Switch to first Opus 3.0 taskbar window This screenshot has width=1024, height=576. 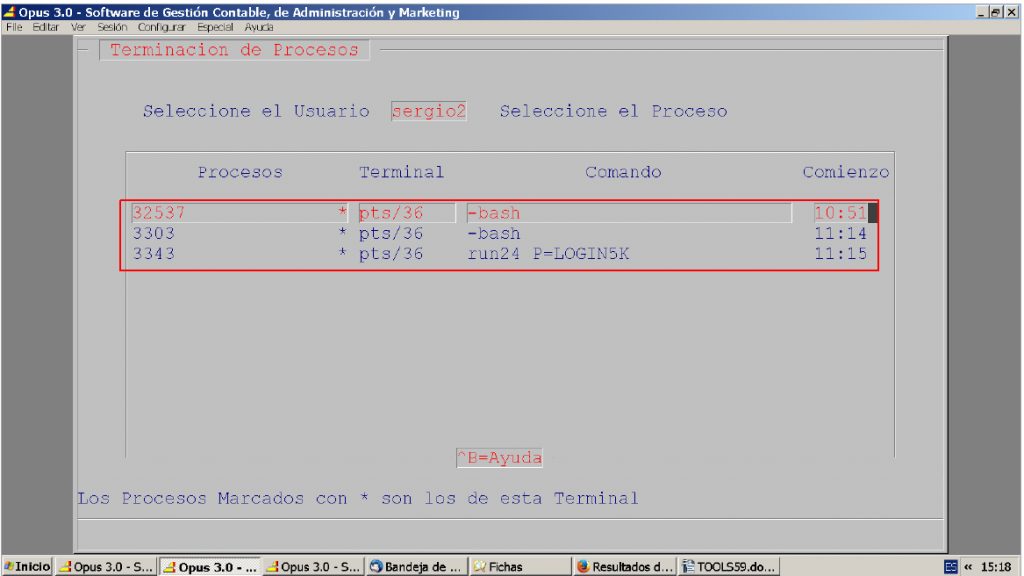click(x=106, y=566)
